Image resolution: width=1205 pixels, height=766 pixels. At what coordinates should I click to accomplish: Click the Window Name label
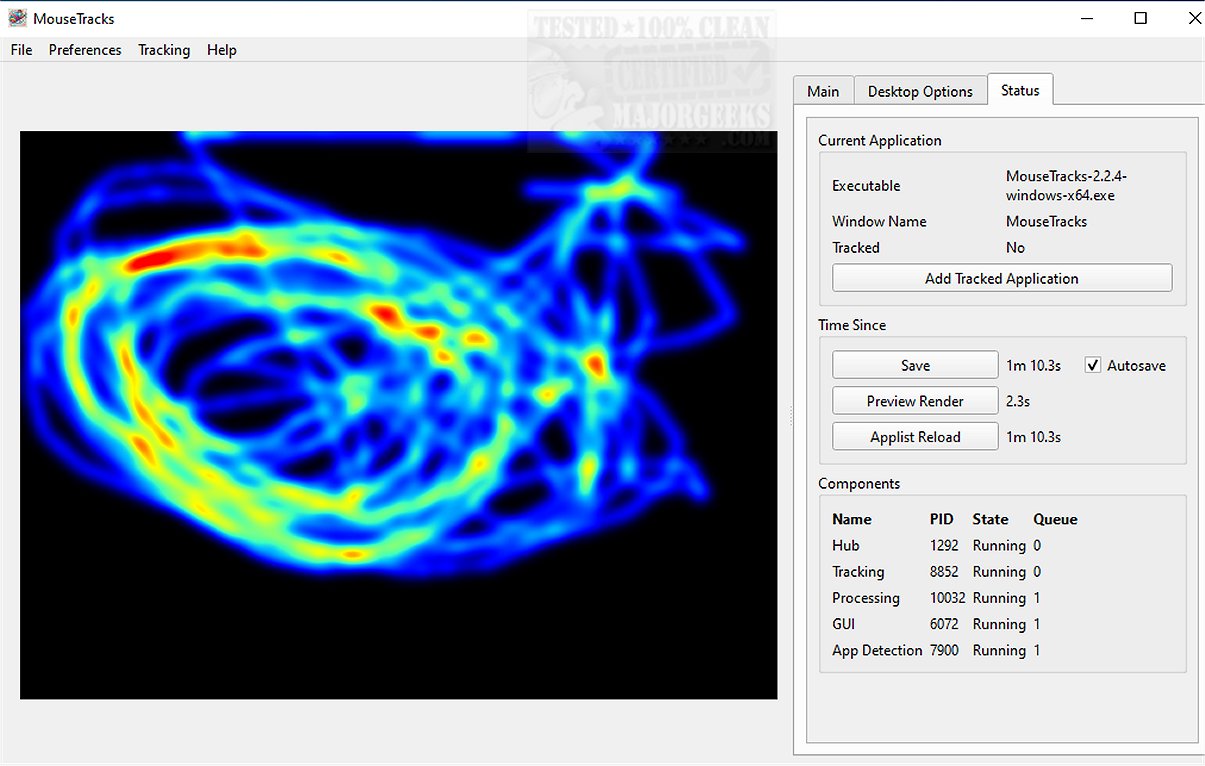(x=879, y=222)
